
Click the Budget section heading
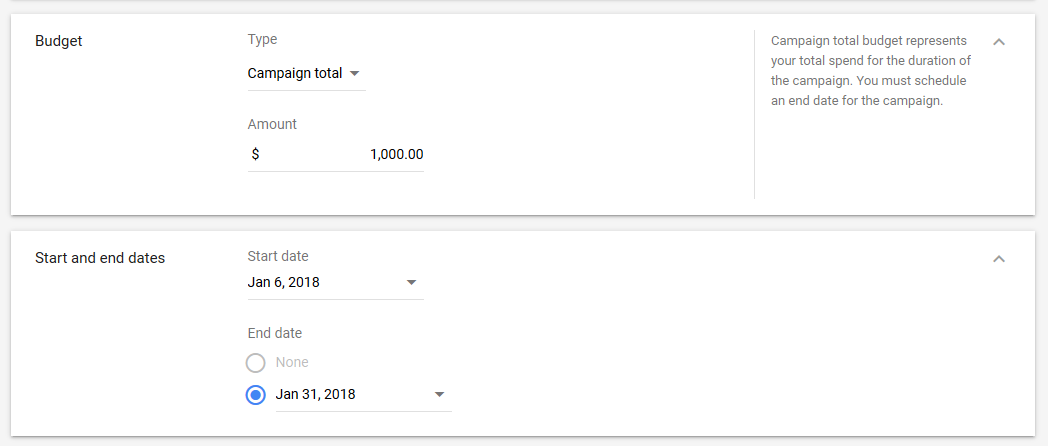coord(59,41)
